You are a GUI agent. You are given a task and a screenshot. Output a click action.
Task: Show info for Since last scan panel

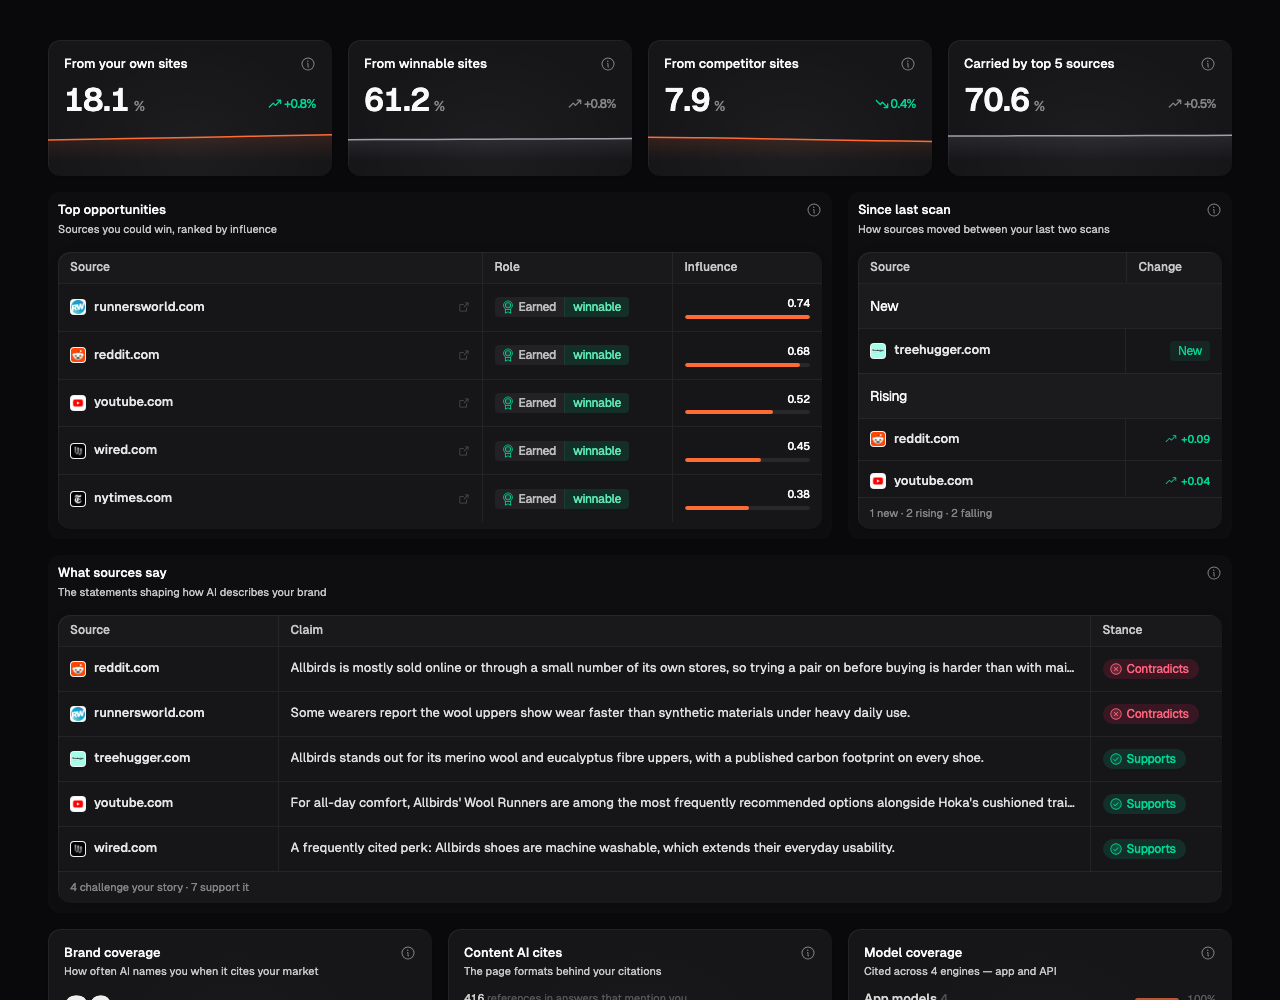tap(1214, 210)
